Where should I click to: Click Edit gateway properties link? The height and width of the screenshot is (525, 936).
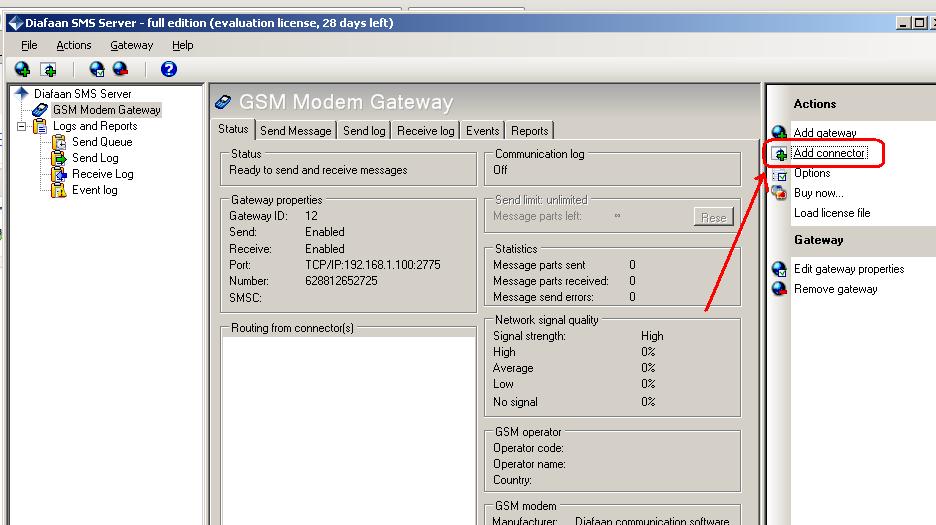pyautogui.click(x=849, y=269)
